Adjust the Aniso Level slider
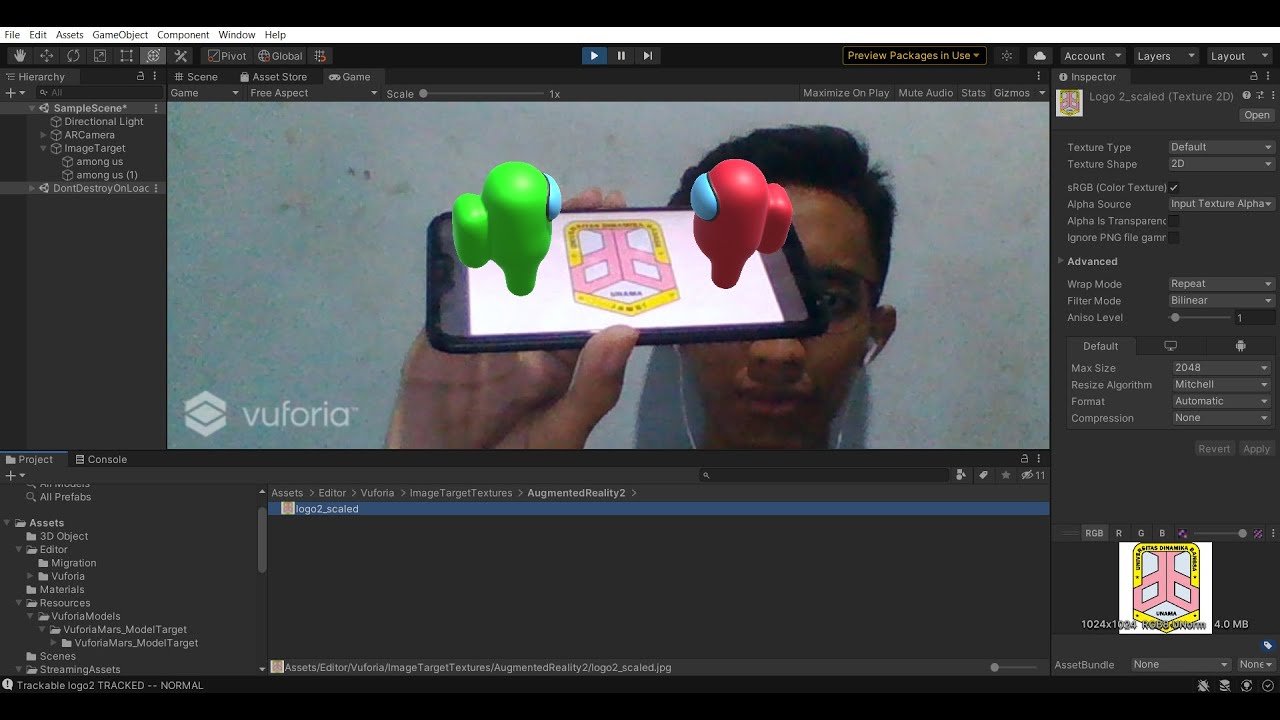 coord(1202,318)
